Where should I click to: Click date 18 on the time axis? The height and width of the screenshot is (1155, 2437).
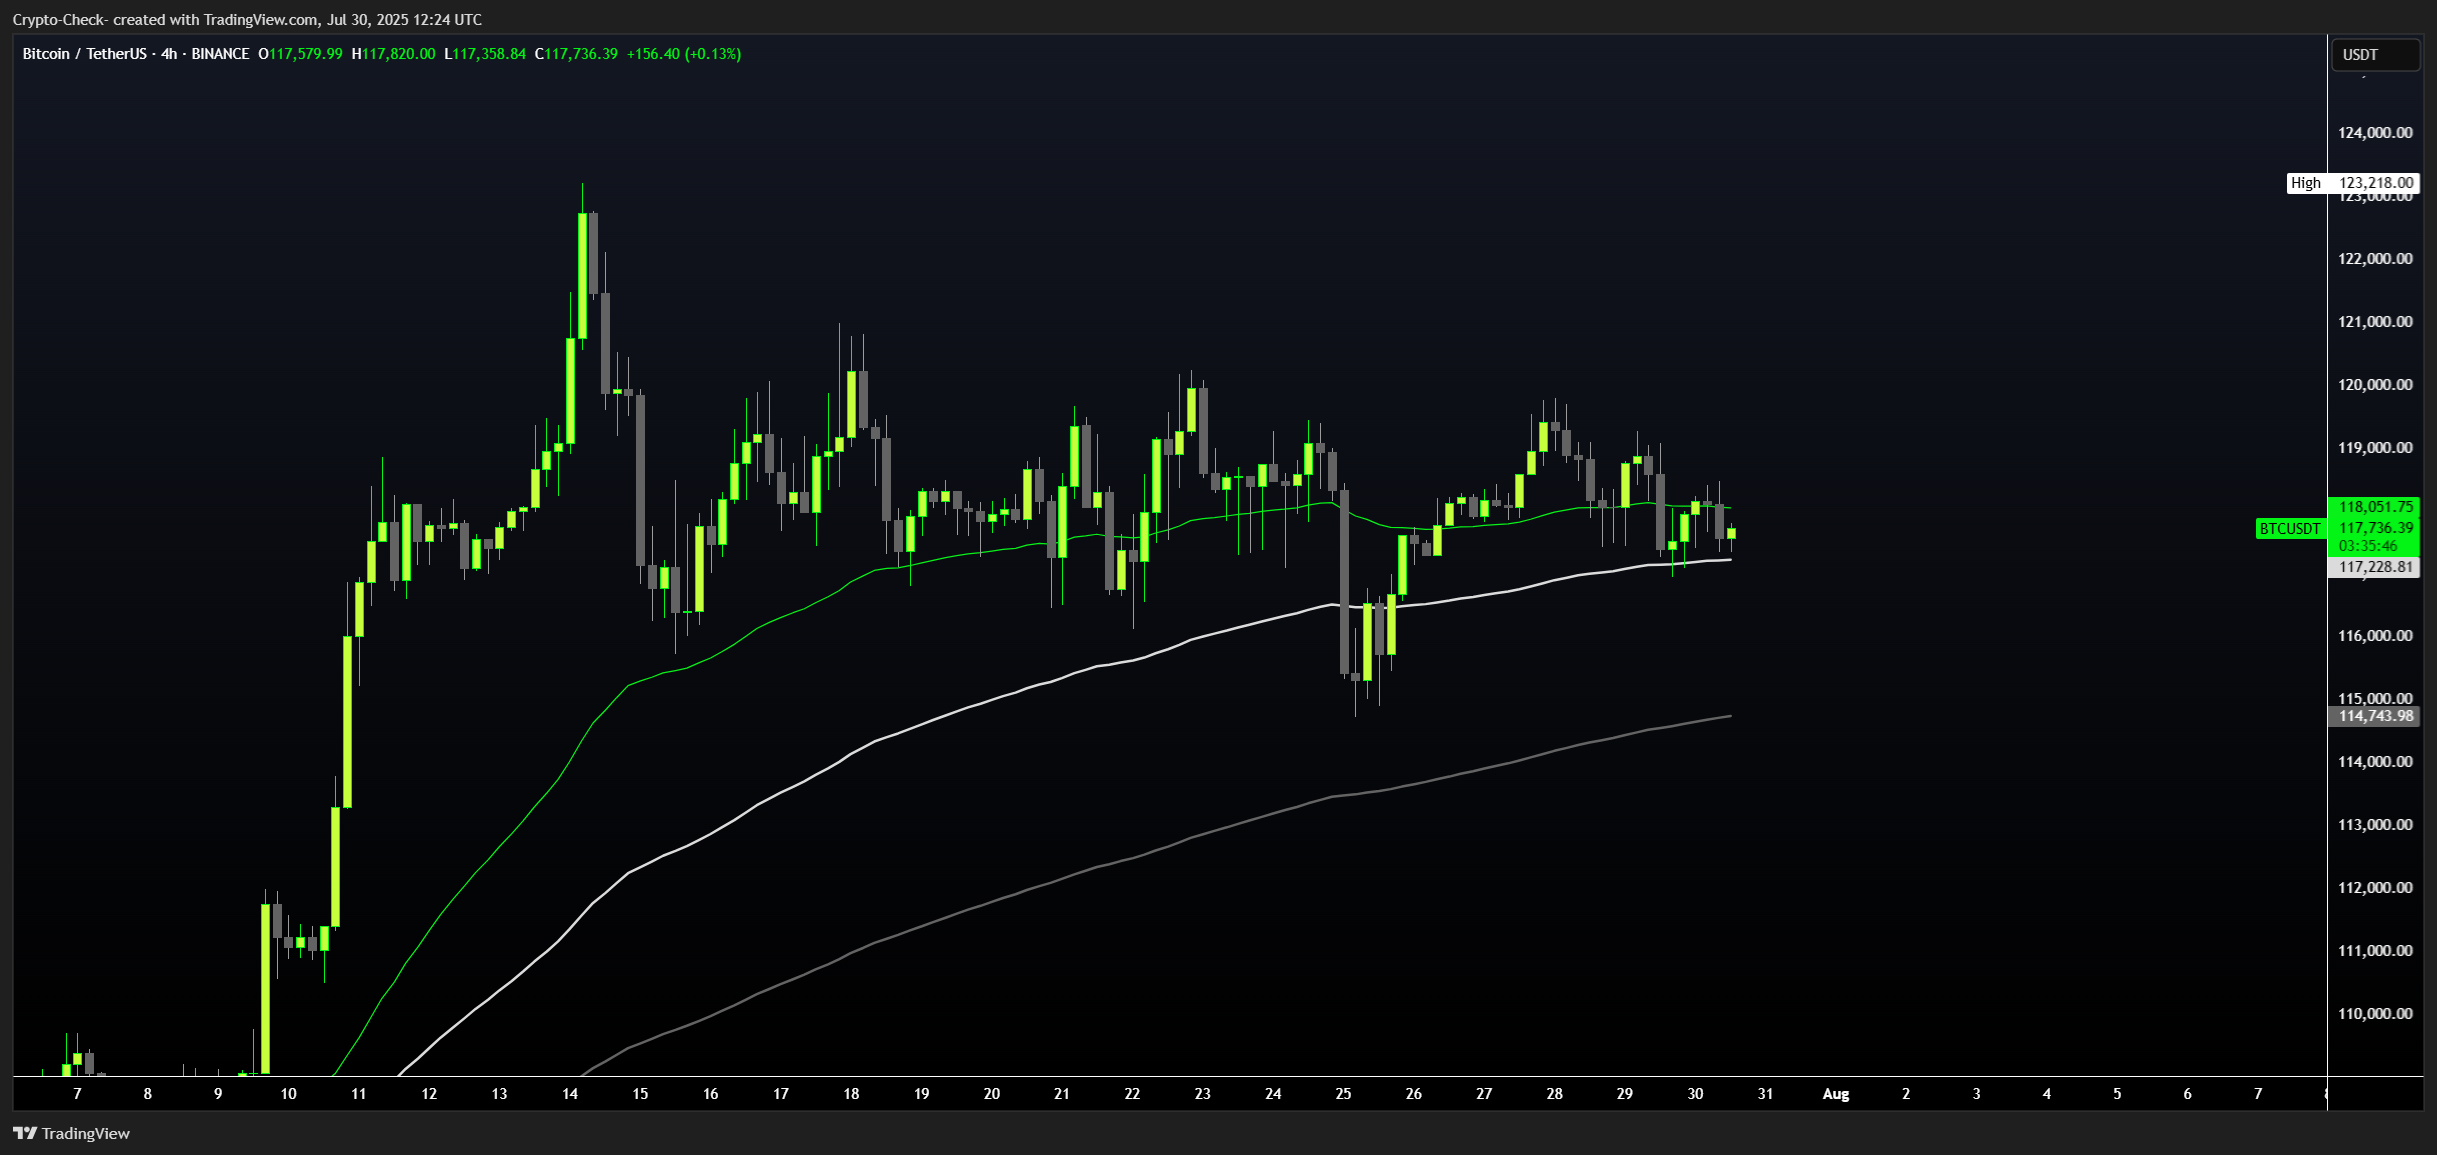click(851, 1094)
